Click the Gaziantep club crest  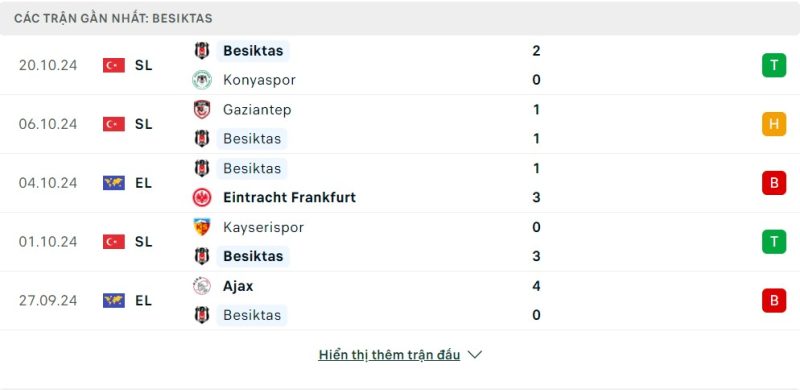click(202, 109)
